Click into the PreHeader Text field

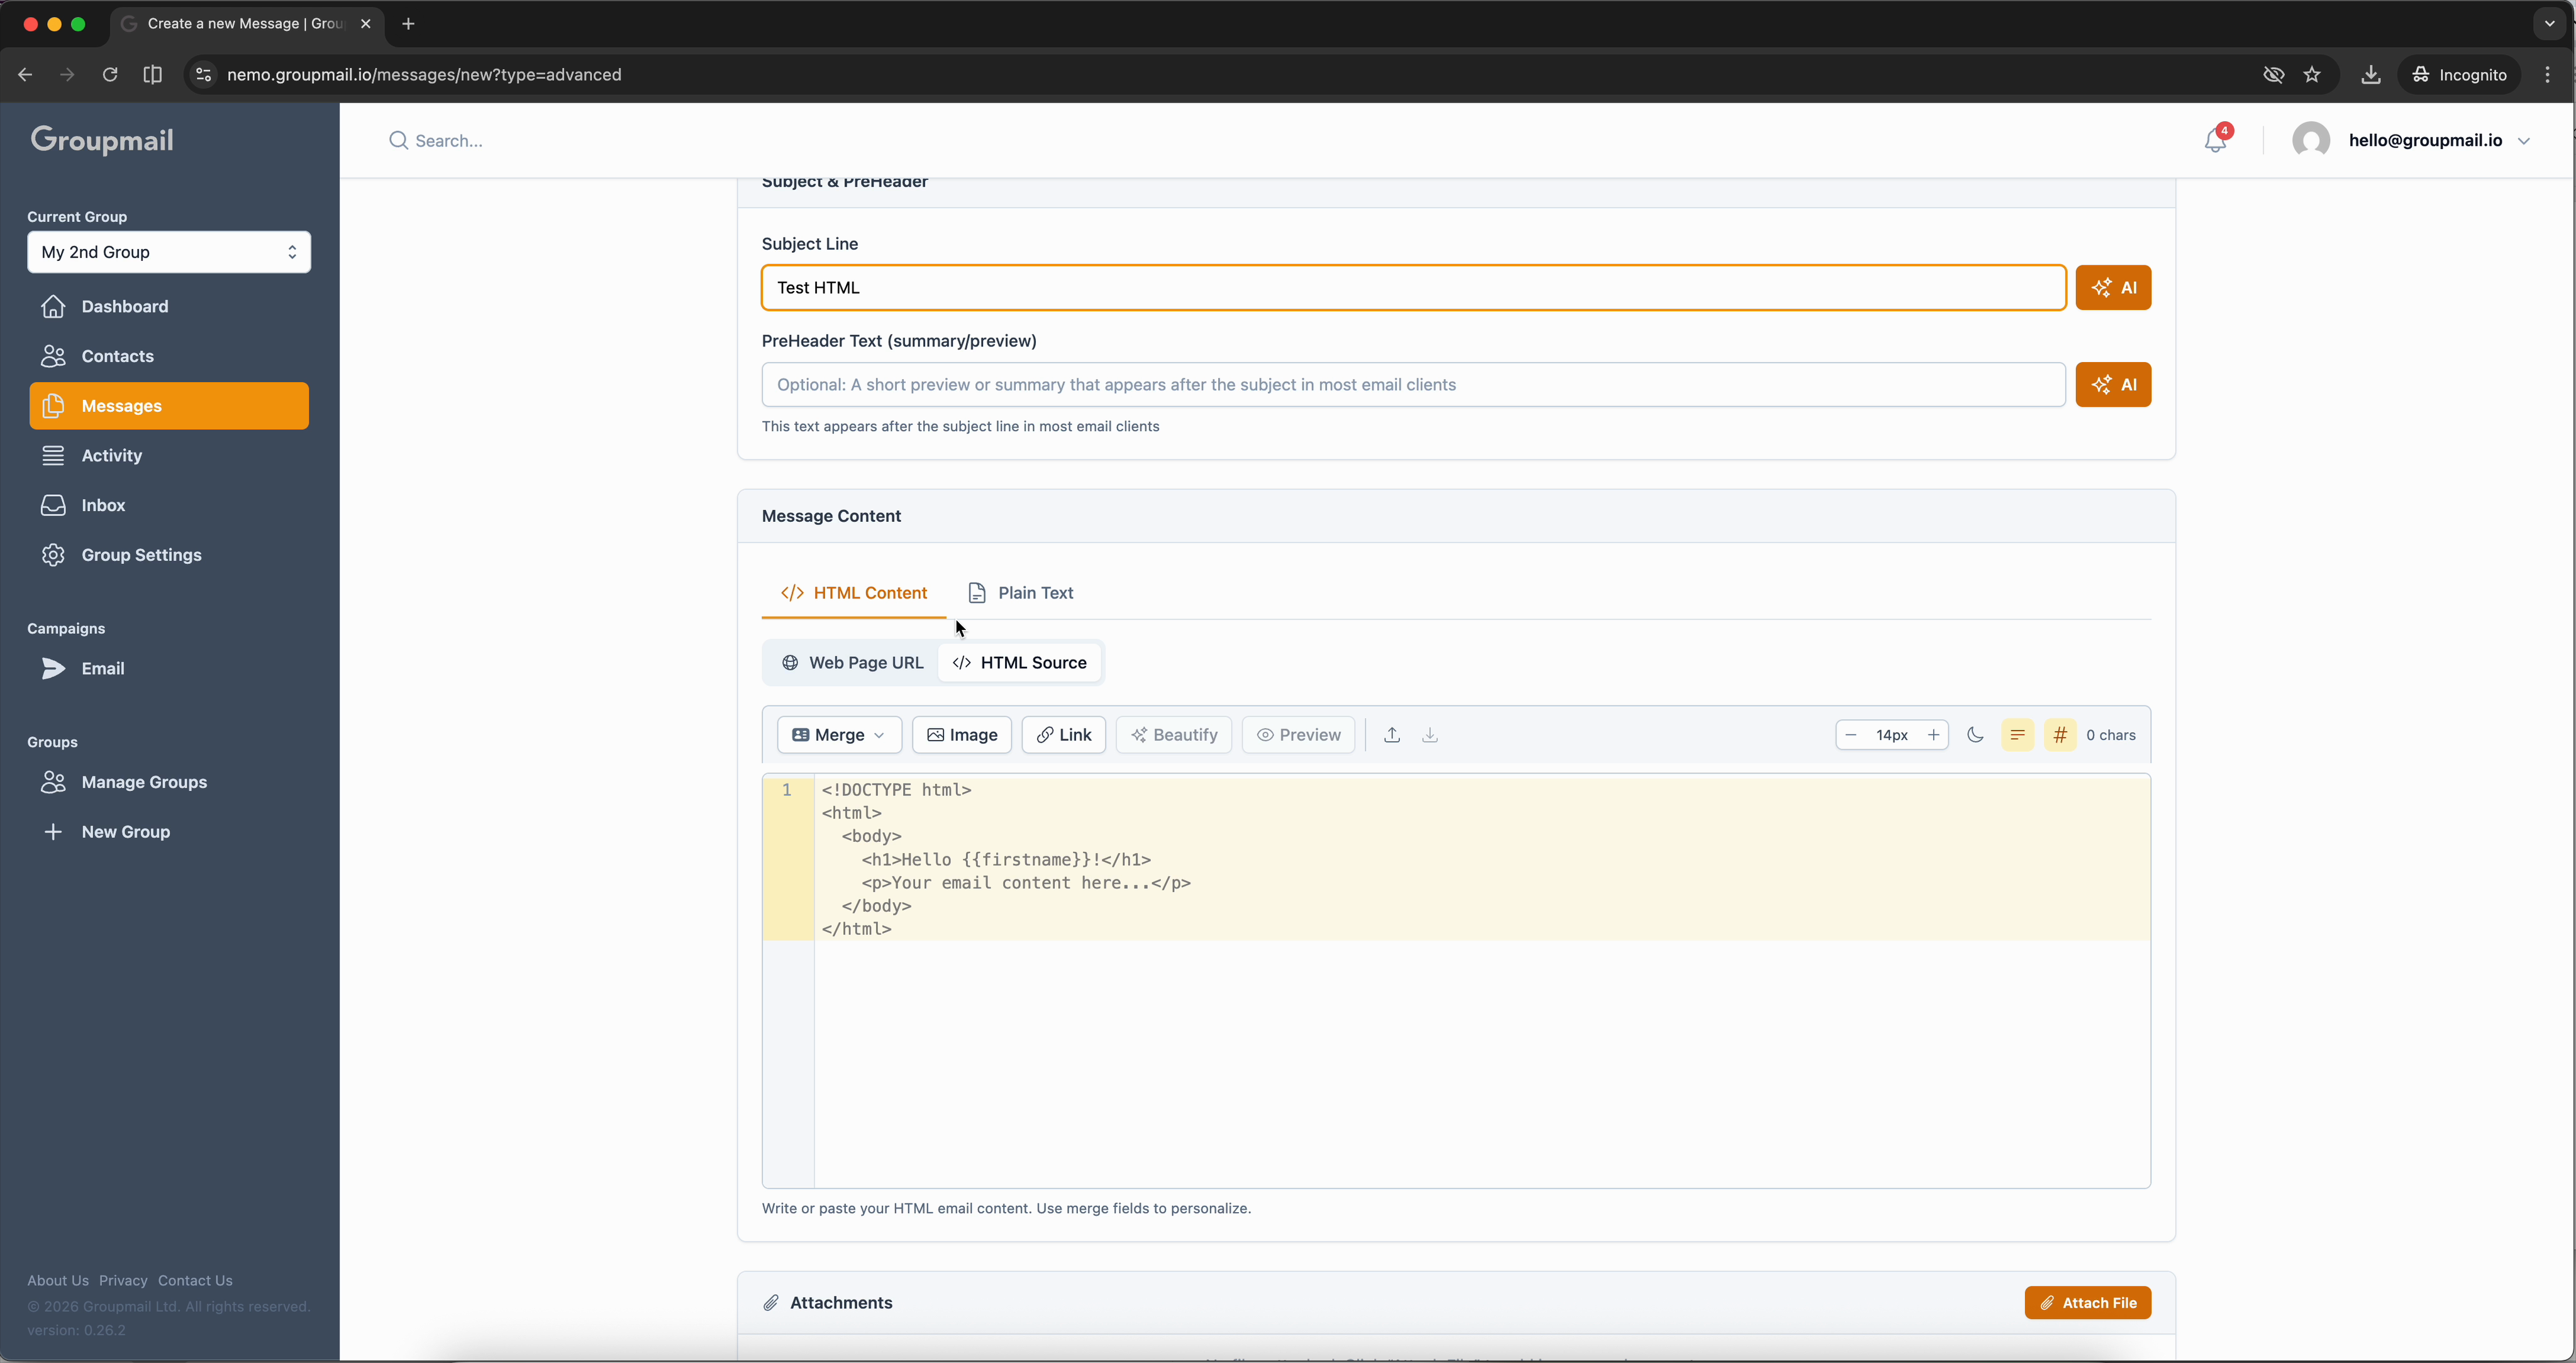click(x=1412, y=385)
